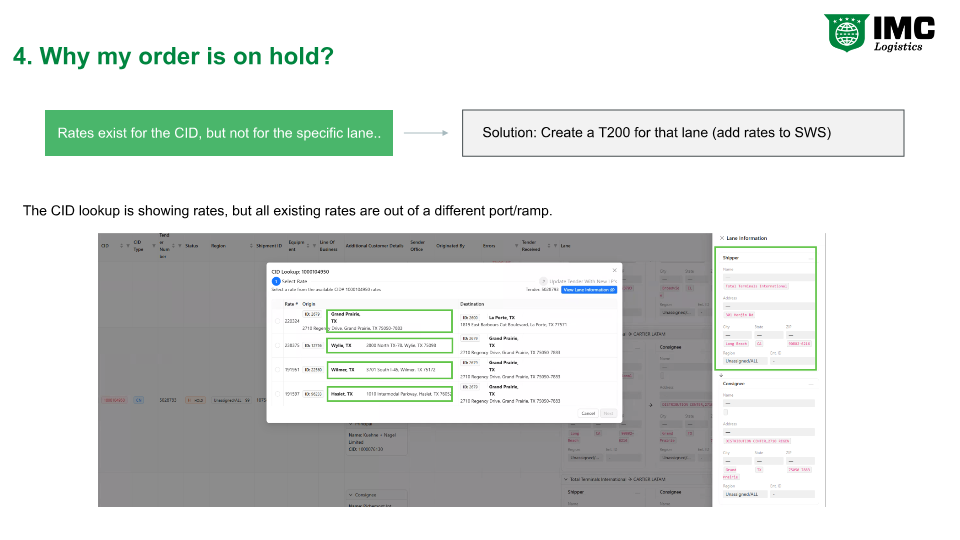Screen dimensions: 960x540
Task: Click the down arrow between Shipper and Consignee
Action: point(721,375)
